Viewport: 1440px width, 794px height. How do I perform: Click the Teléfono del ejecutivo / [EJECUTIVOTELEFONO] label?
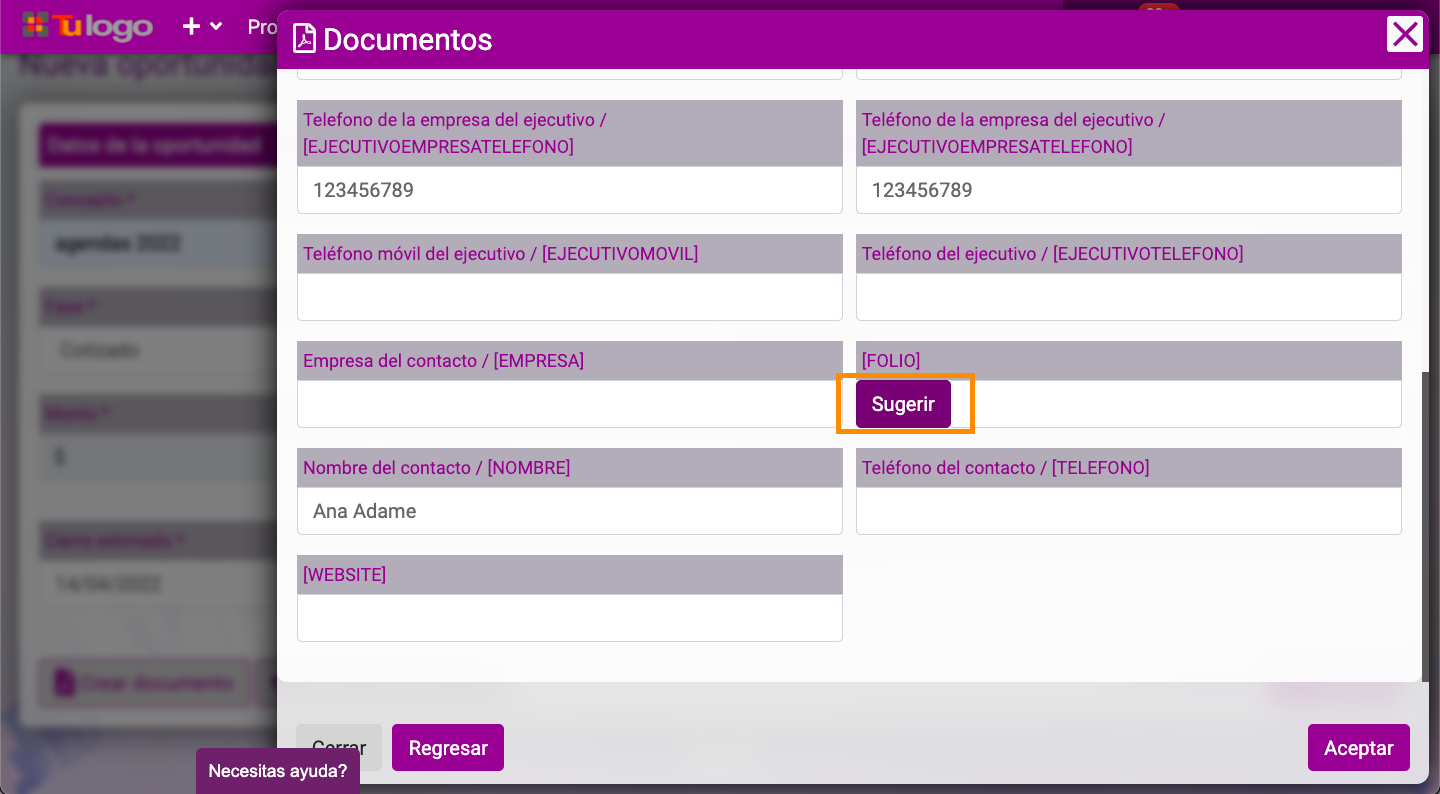[x=1053, y=254]
